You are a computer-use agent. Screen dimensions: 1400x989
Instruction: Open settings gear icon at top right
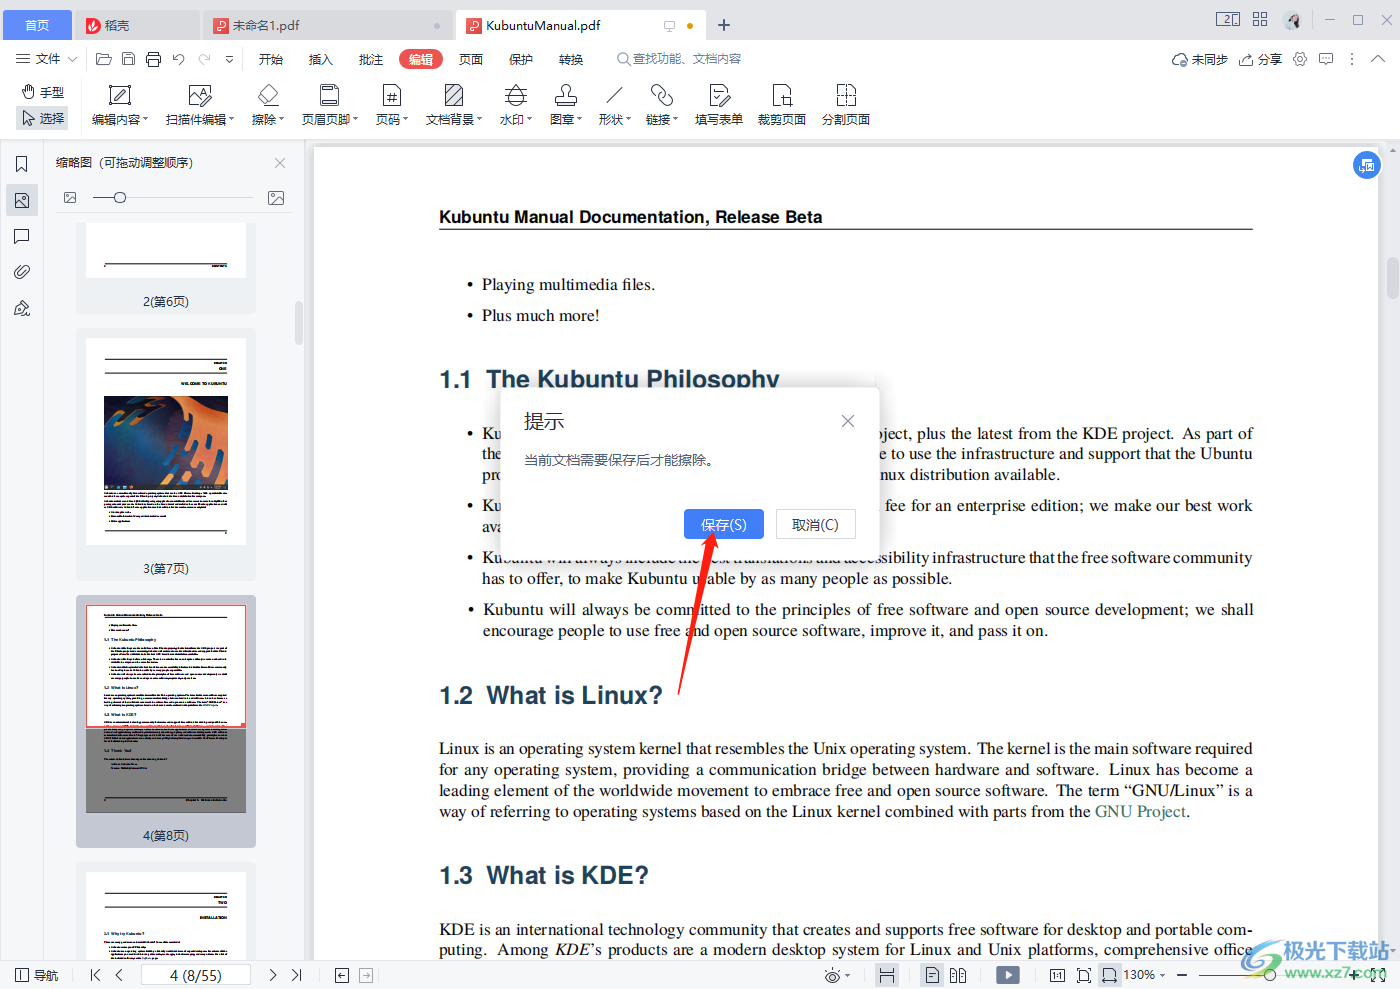click(1300, 59)
